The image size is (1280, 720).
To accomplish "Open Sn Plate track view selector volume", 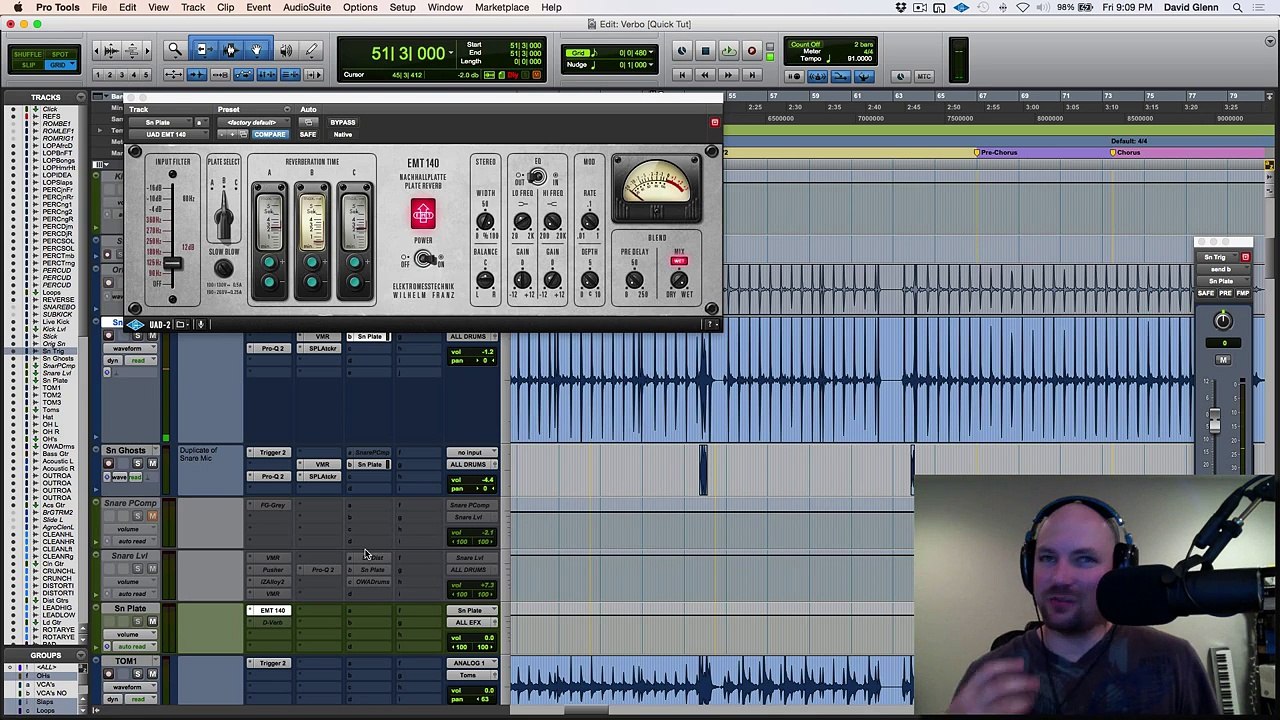I will [x=129, y=634].
